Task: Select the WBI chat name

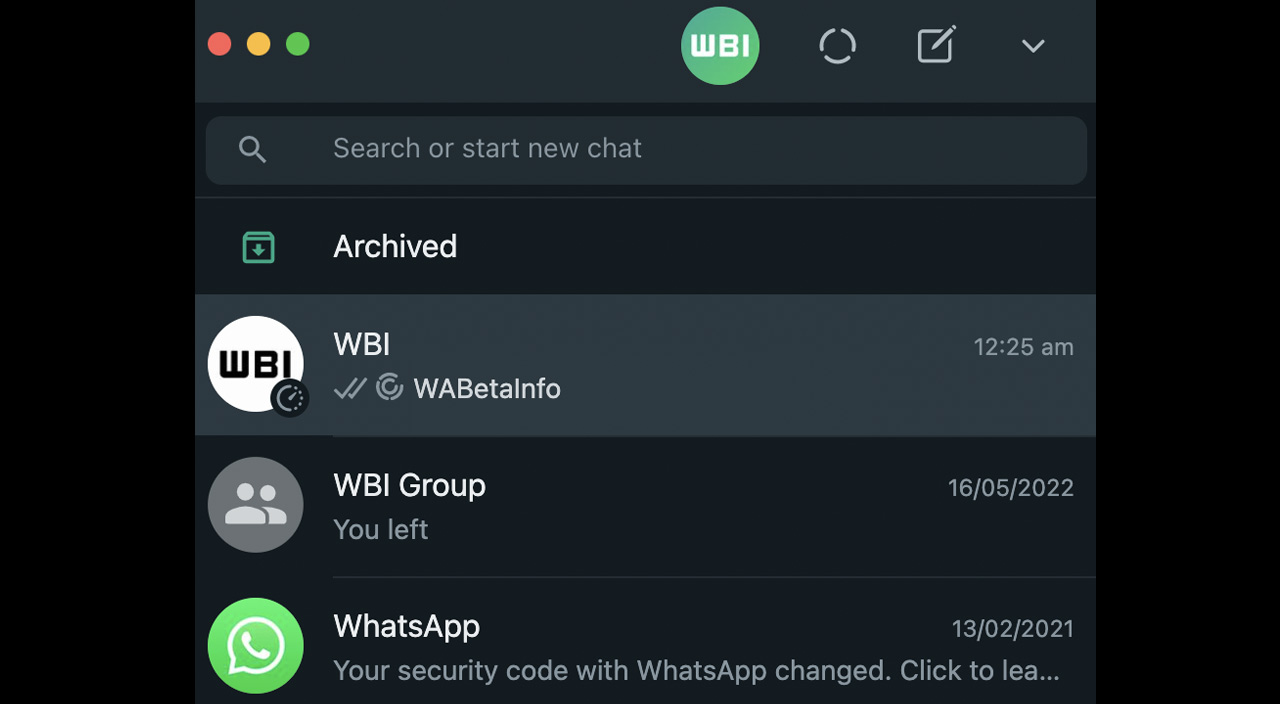Action: 362,345
